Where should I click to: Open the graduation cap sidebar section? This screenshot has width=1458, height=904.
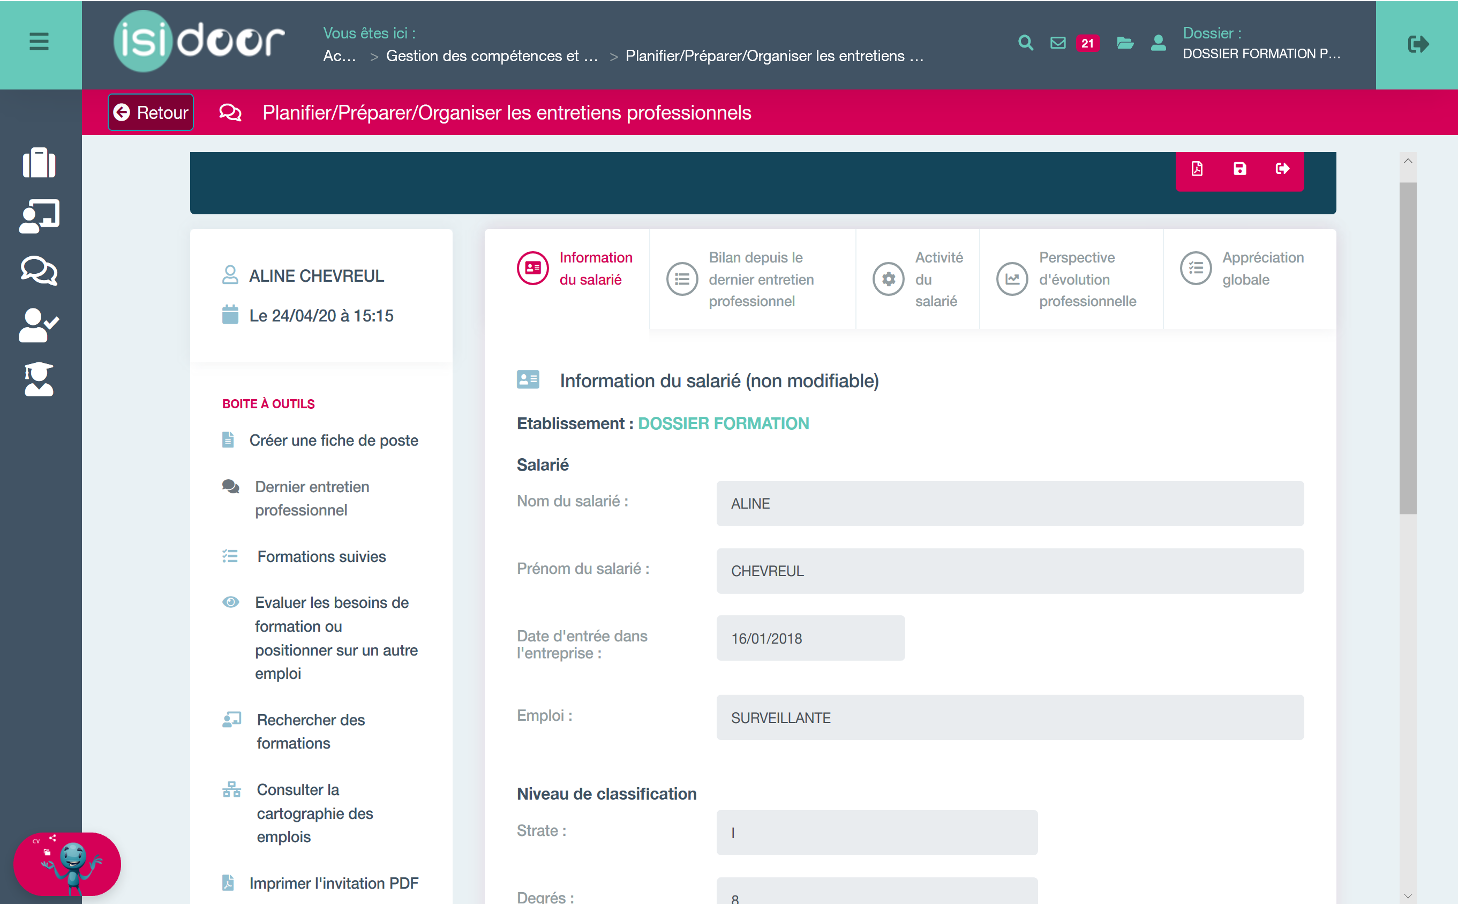[x=39, y=380]
